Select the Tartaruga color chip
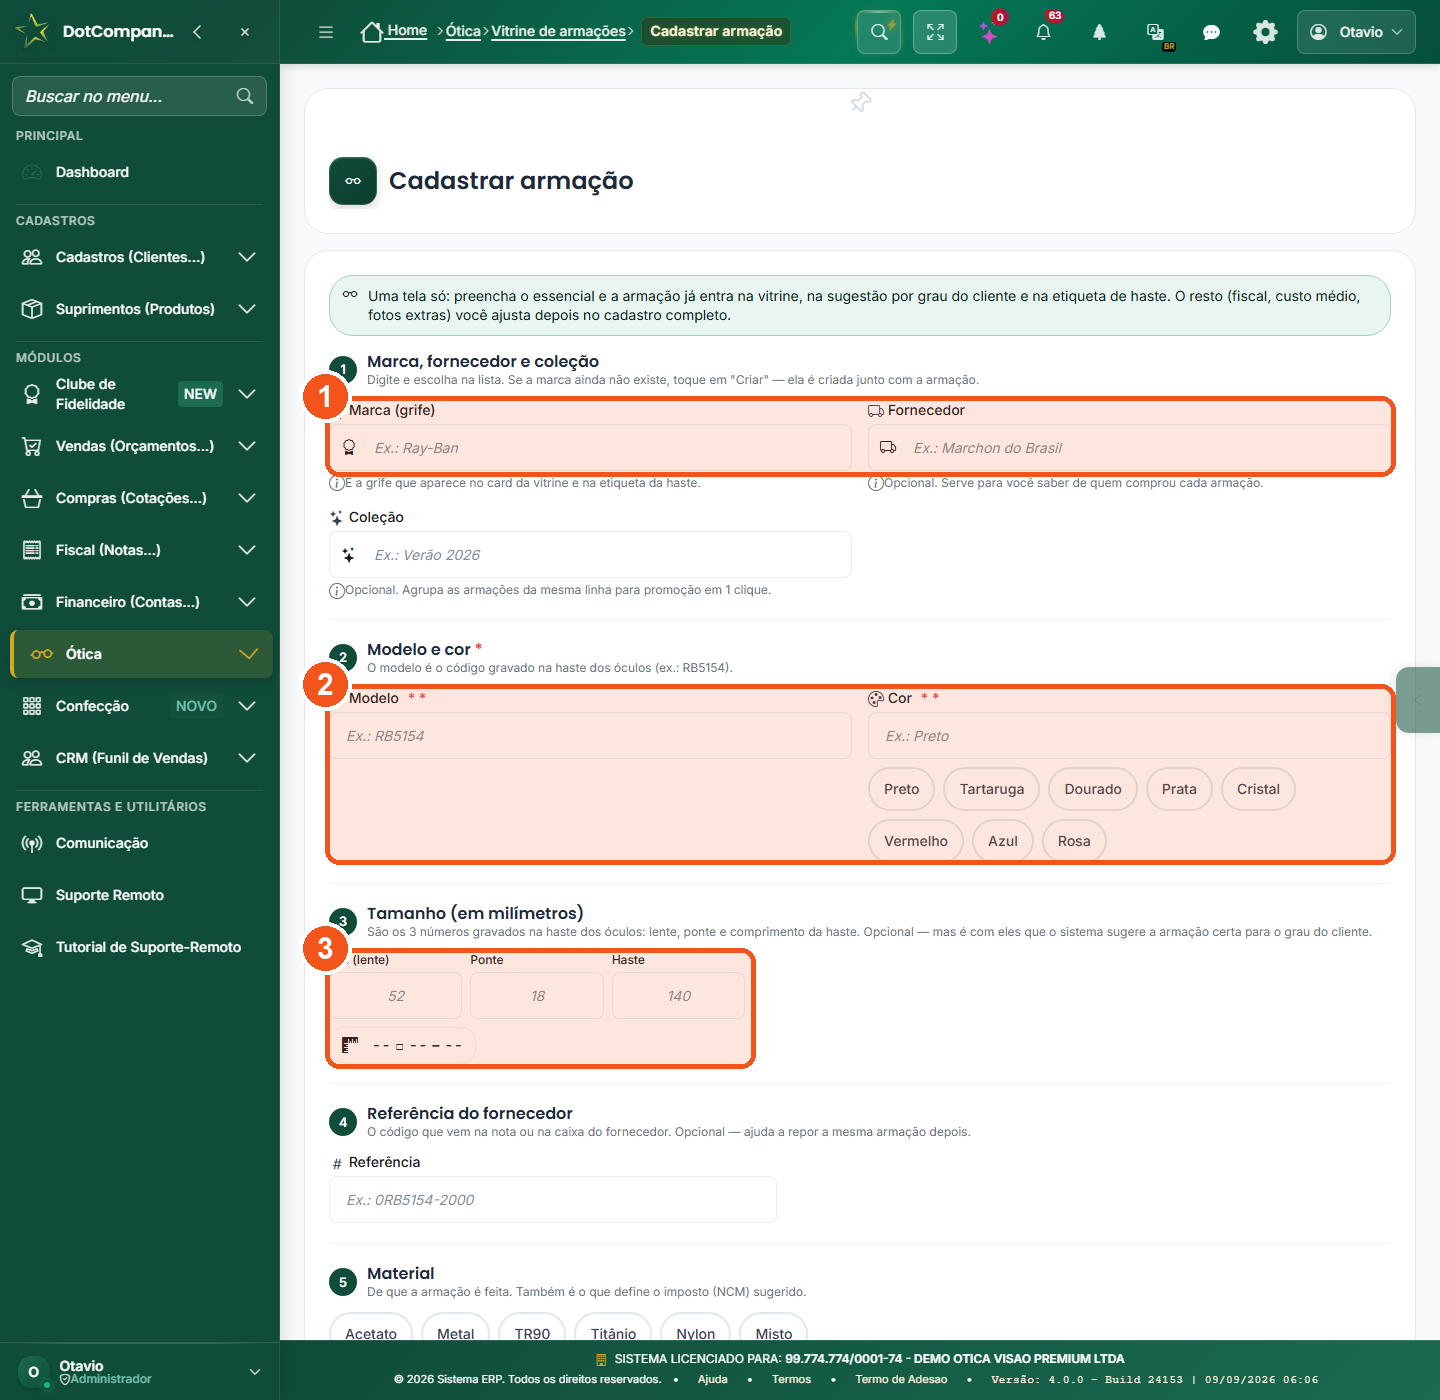The width and height of the screenshot is (1440, 1400). 991,789
